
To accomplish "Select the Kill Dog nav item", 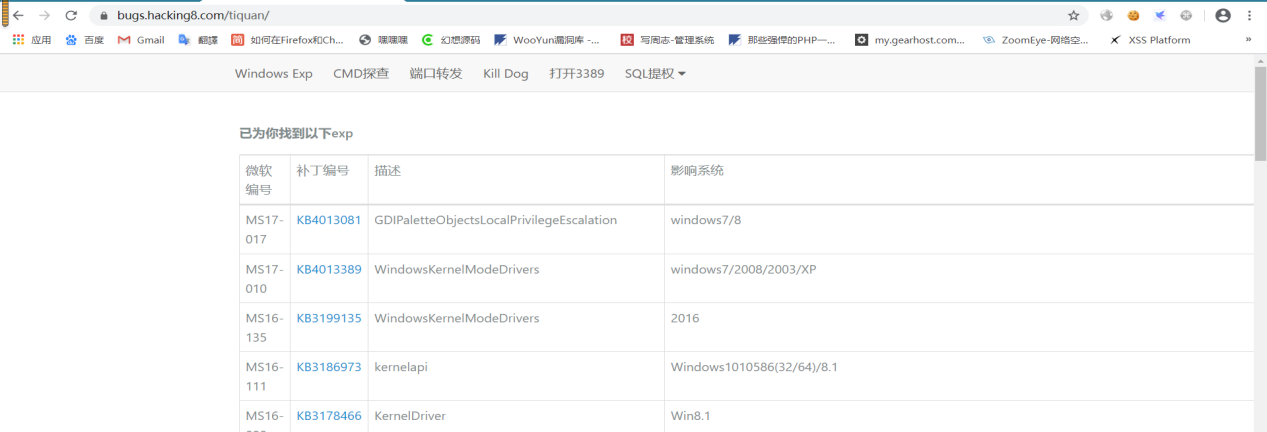I will [506, 74].
